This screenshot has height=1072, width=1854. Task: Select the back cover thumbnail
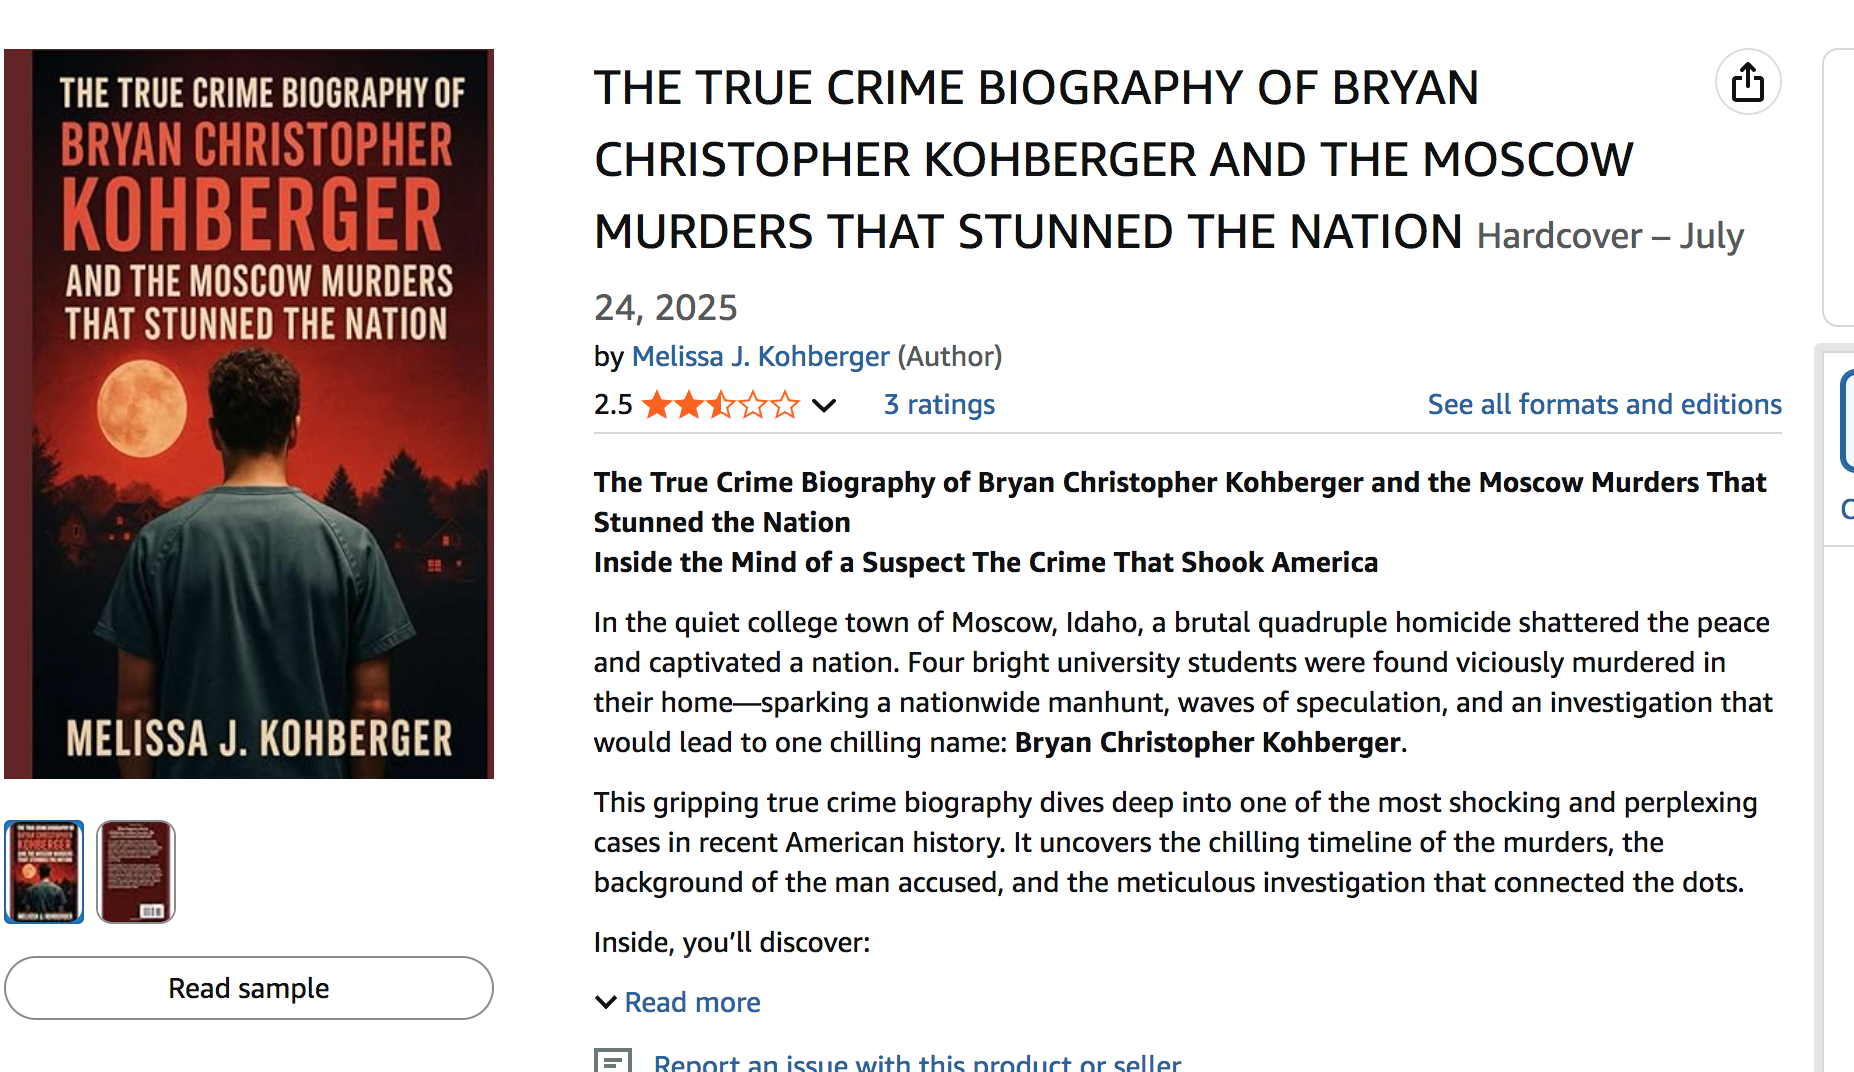(136, 871)
